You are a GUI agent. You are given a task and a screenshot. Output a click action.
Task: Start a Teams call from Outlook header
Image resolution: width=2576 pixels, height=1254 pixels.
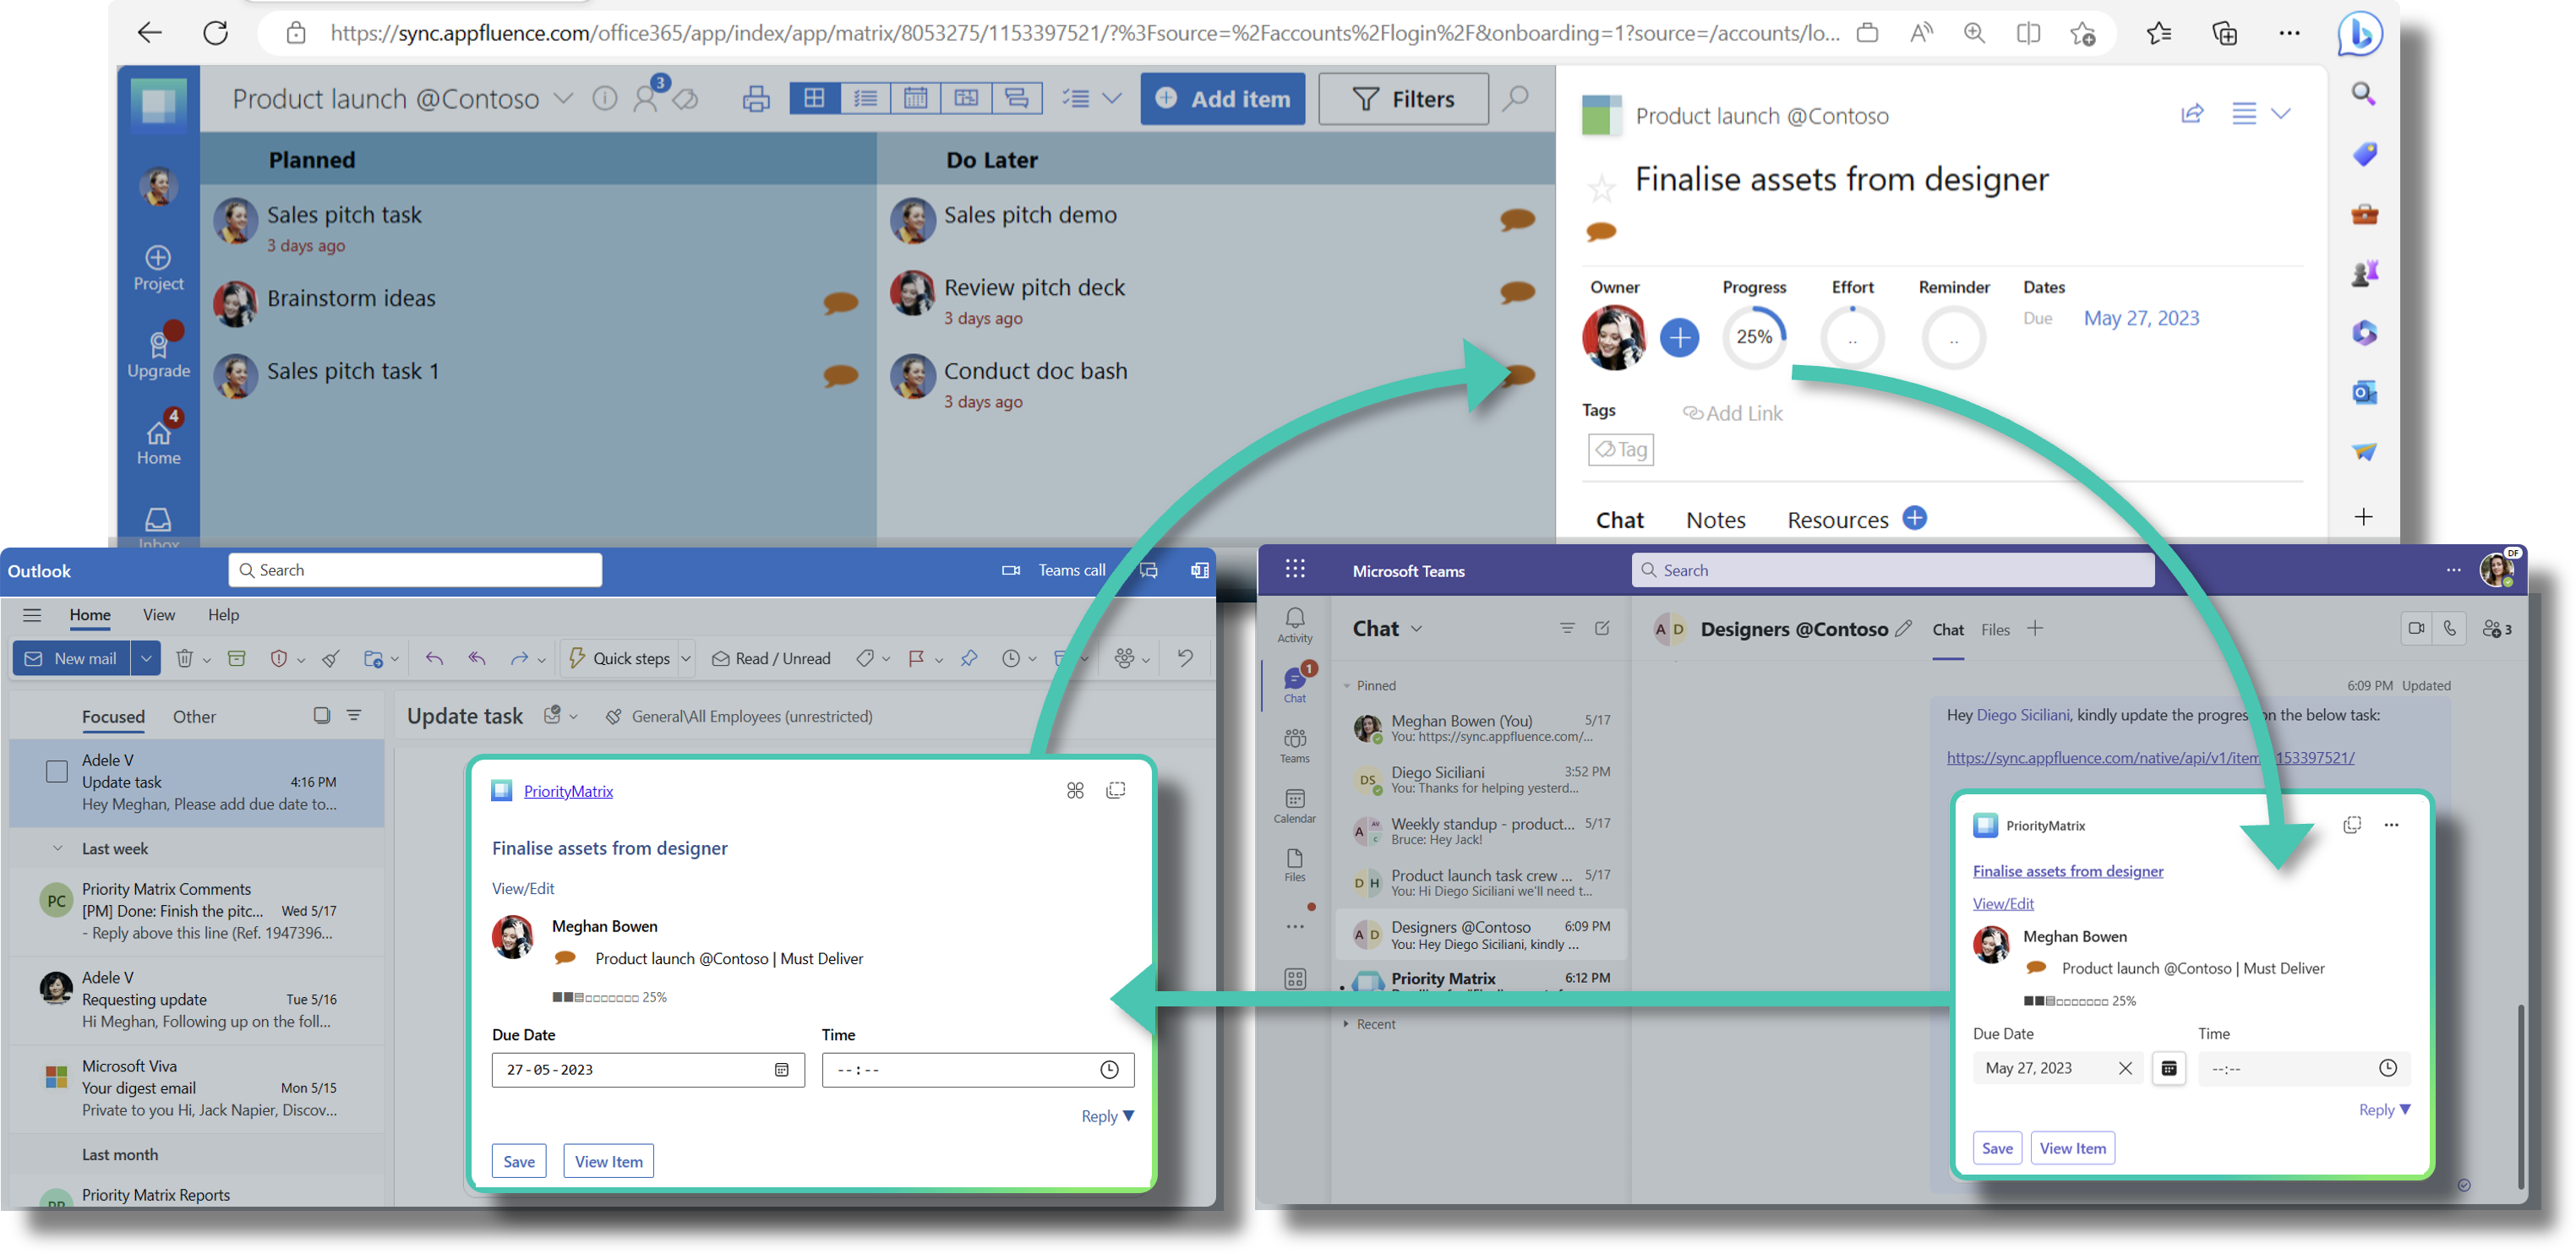click(x=1057, y=569)
